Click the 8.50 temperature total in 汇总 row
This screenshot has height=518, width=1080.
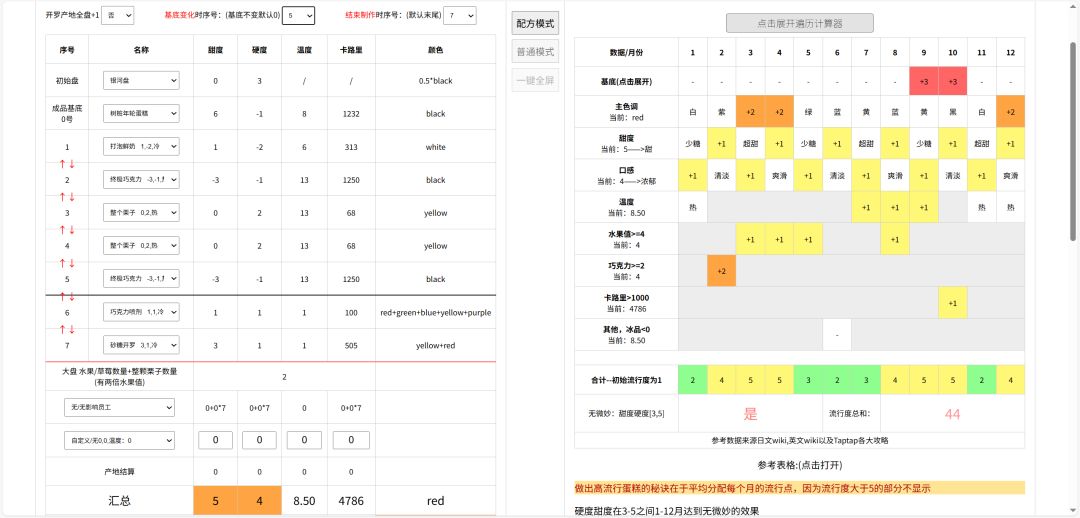304,501
